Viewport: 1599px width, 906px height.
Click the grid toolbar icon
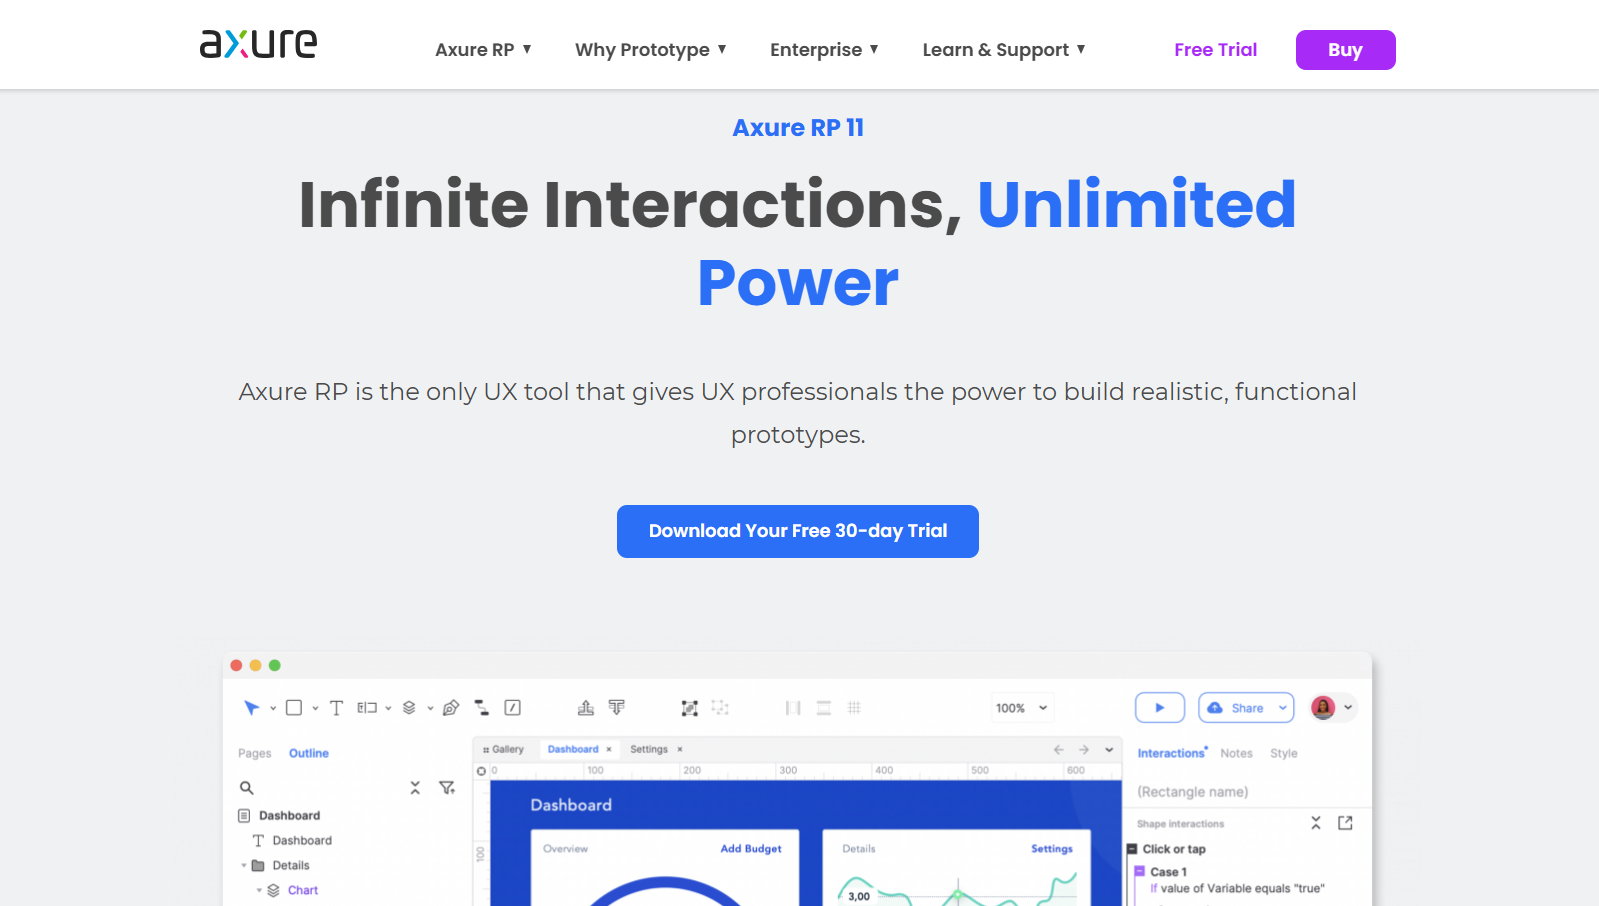(x=854, y=708)
